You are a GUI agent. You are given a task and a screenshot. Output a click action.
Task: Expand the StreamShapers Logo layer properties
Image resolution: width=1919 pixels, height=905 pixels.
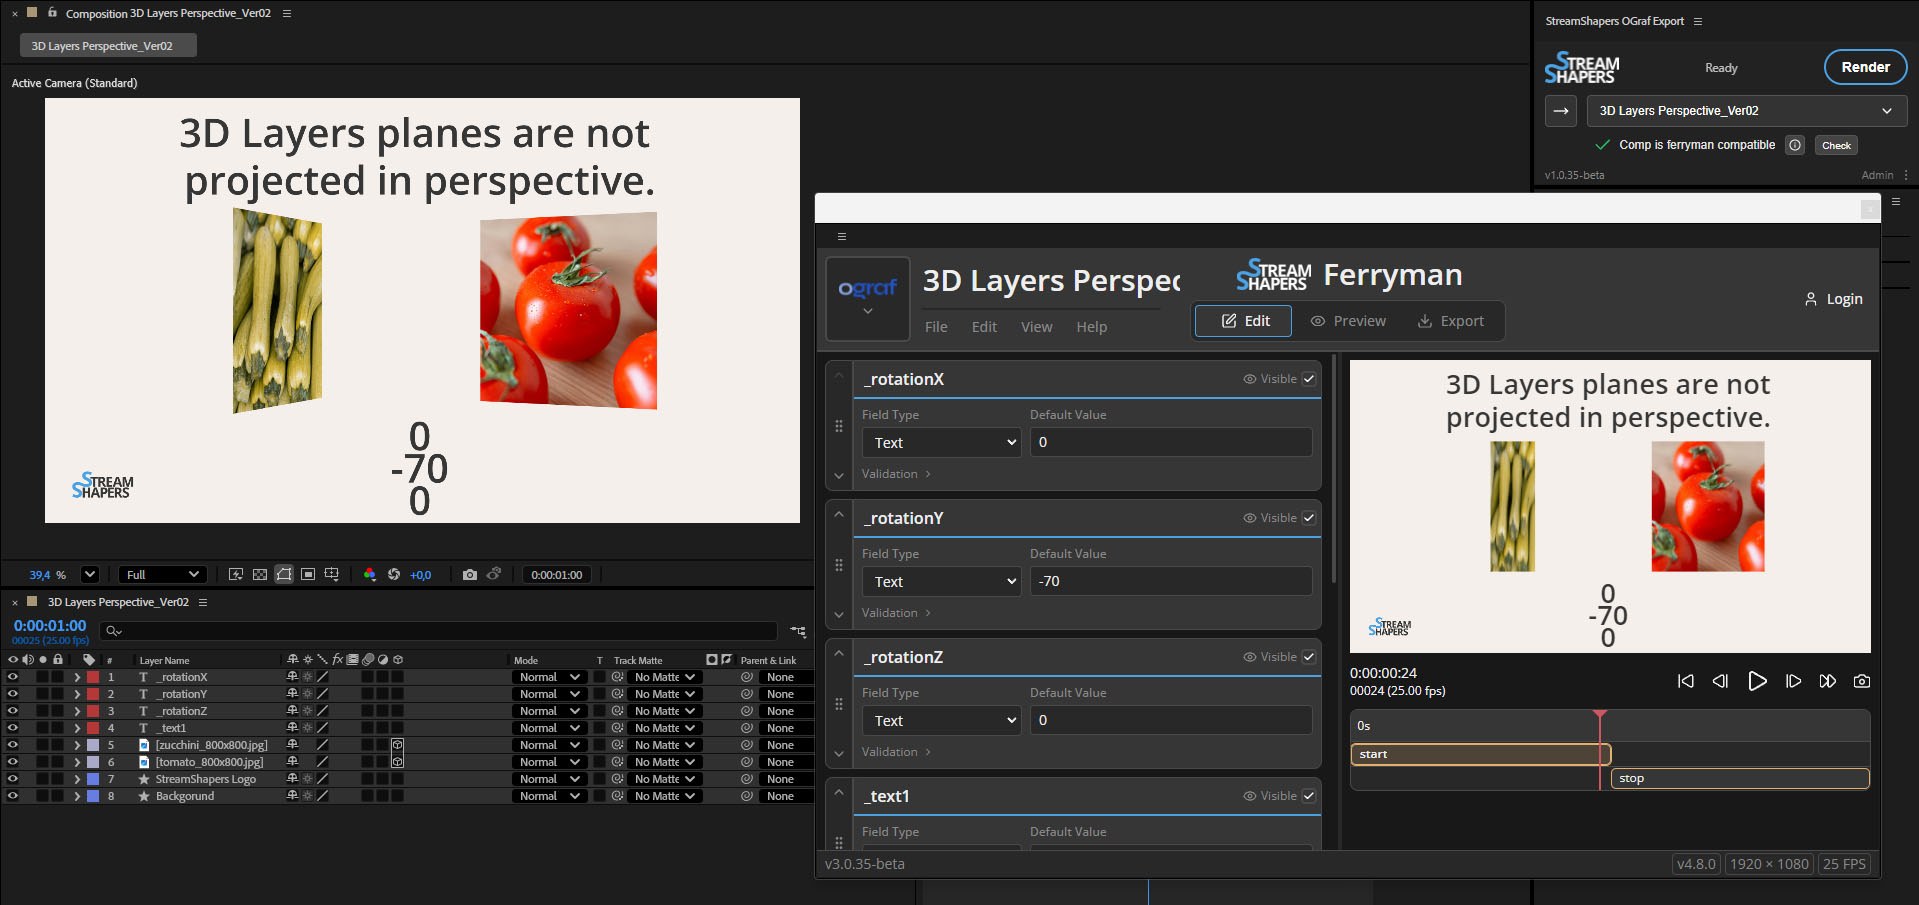77,779
